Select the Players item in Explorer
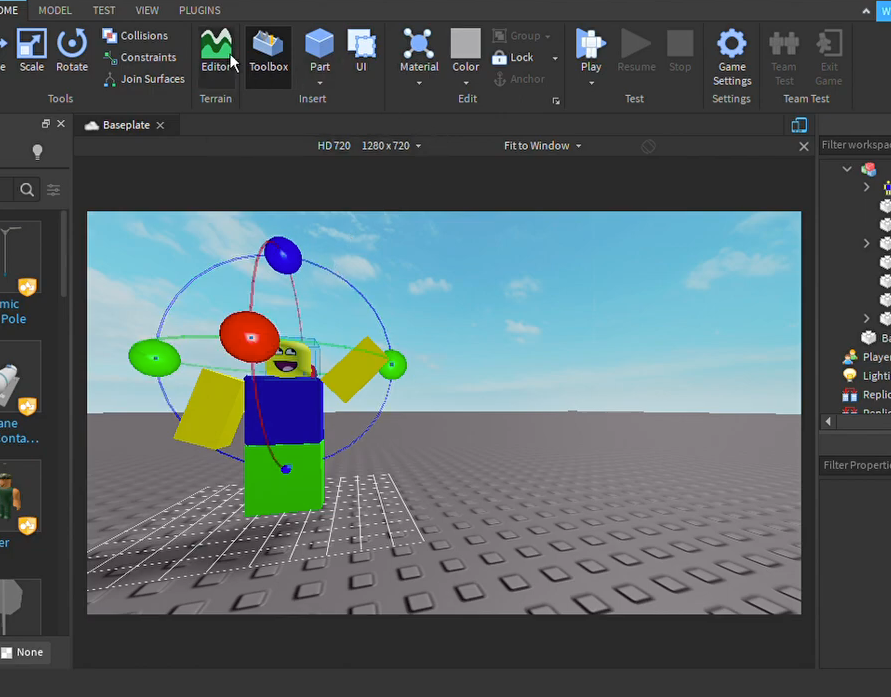Screen dimensions: 891x697 click(x=867, y=357)
